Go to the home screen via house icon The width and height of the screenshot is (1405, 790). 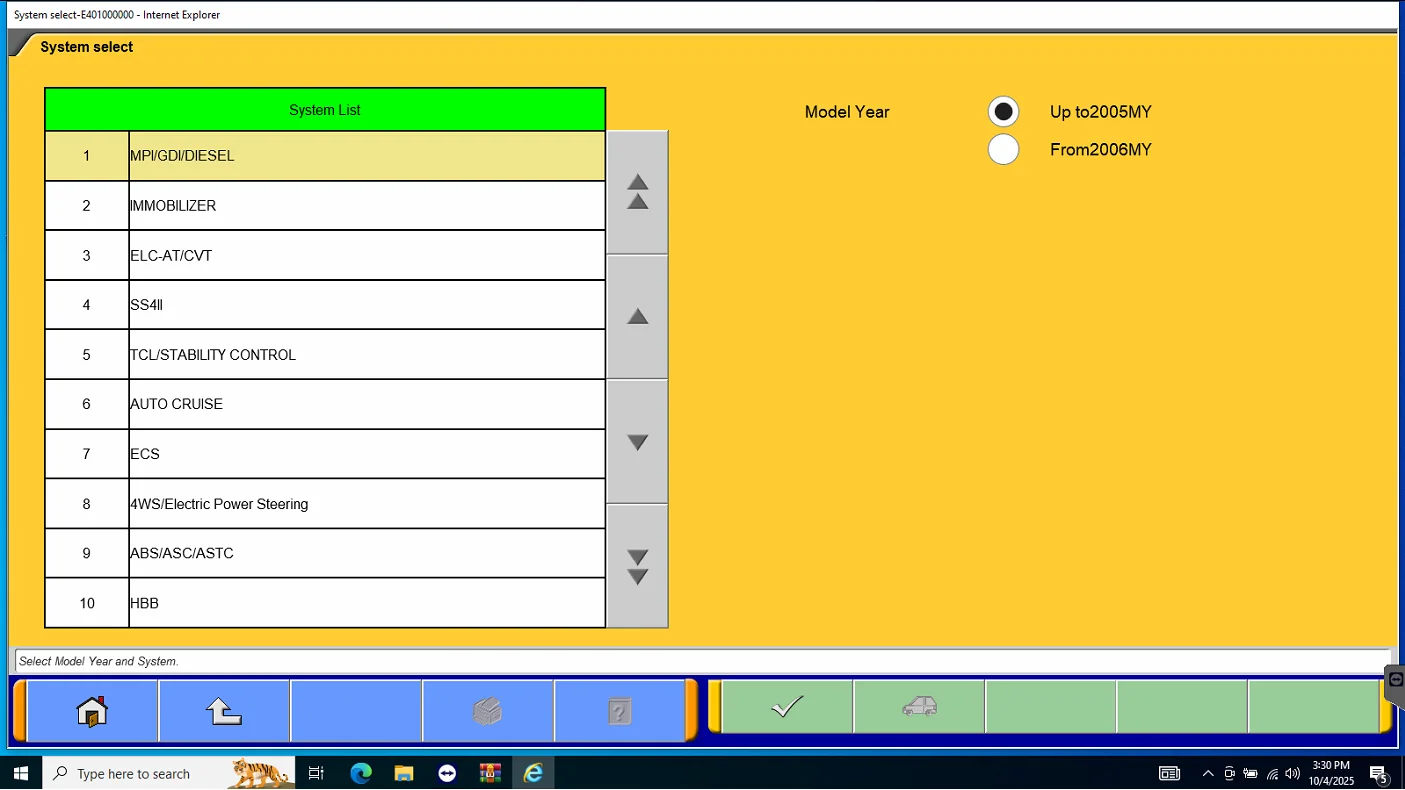pos(92,711)
